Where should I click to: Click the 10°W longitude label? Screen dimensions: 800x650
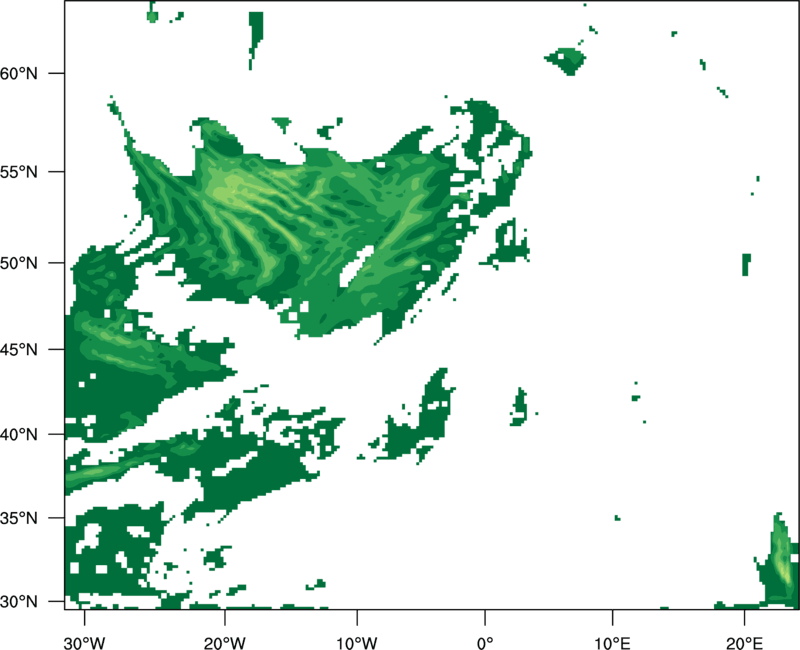click(x=357, y=643)
